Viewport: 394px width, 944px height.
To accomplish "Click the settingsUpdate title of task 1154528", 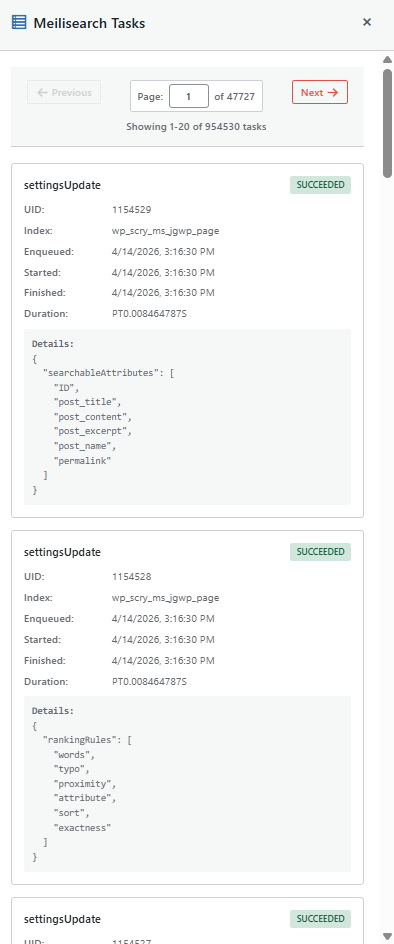I will [62, 552].
